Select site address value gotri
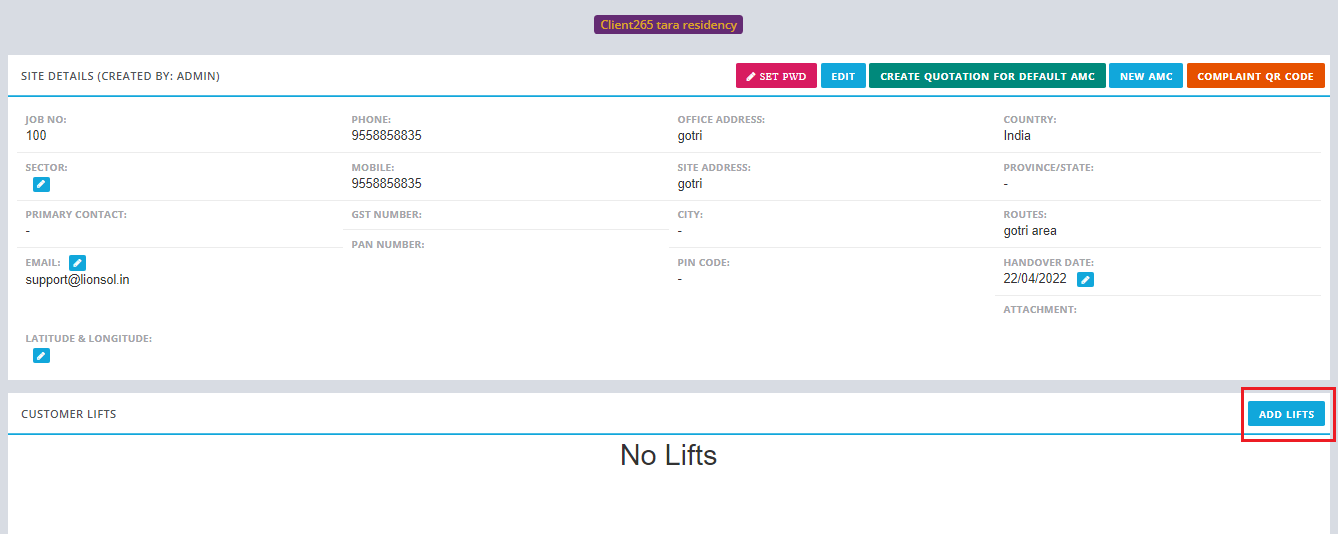 tap(690, 184)
